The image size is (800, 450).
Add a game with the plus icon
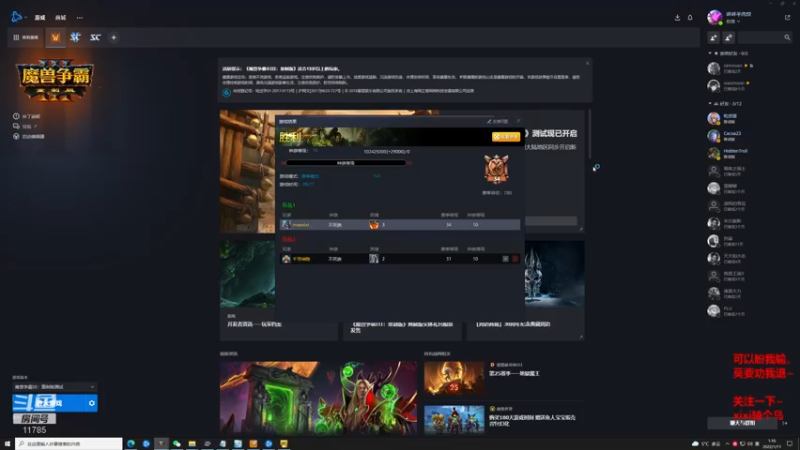coord(114,37)
